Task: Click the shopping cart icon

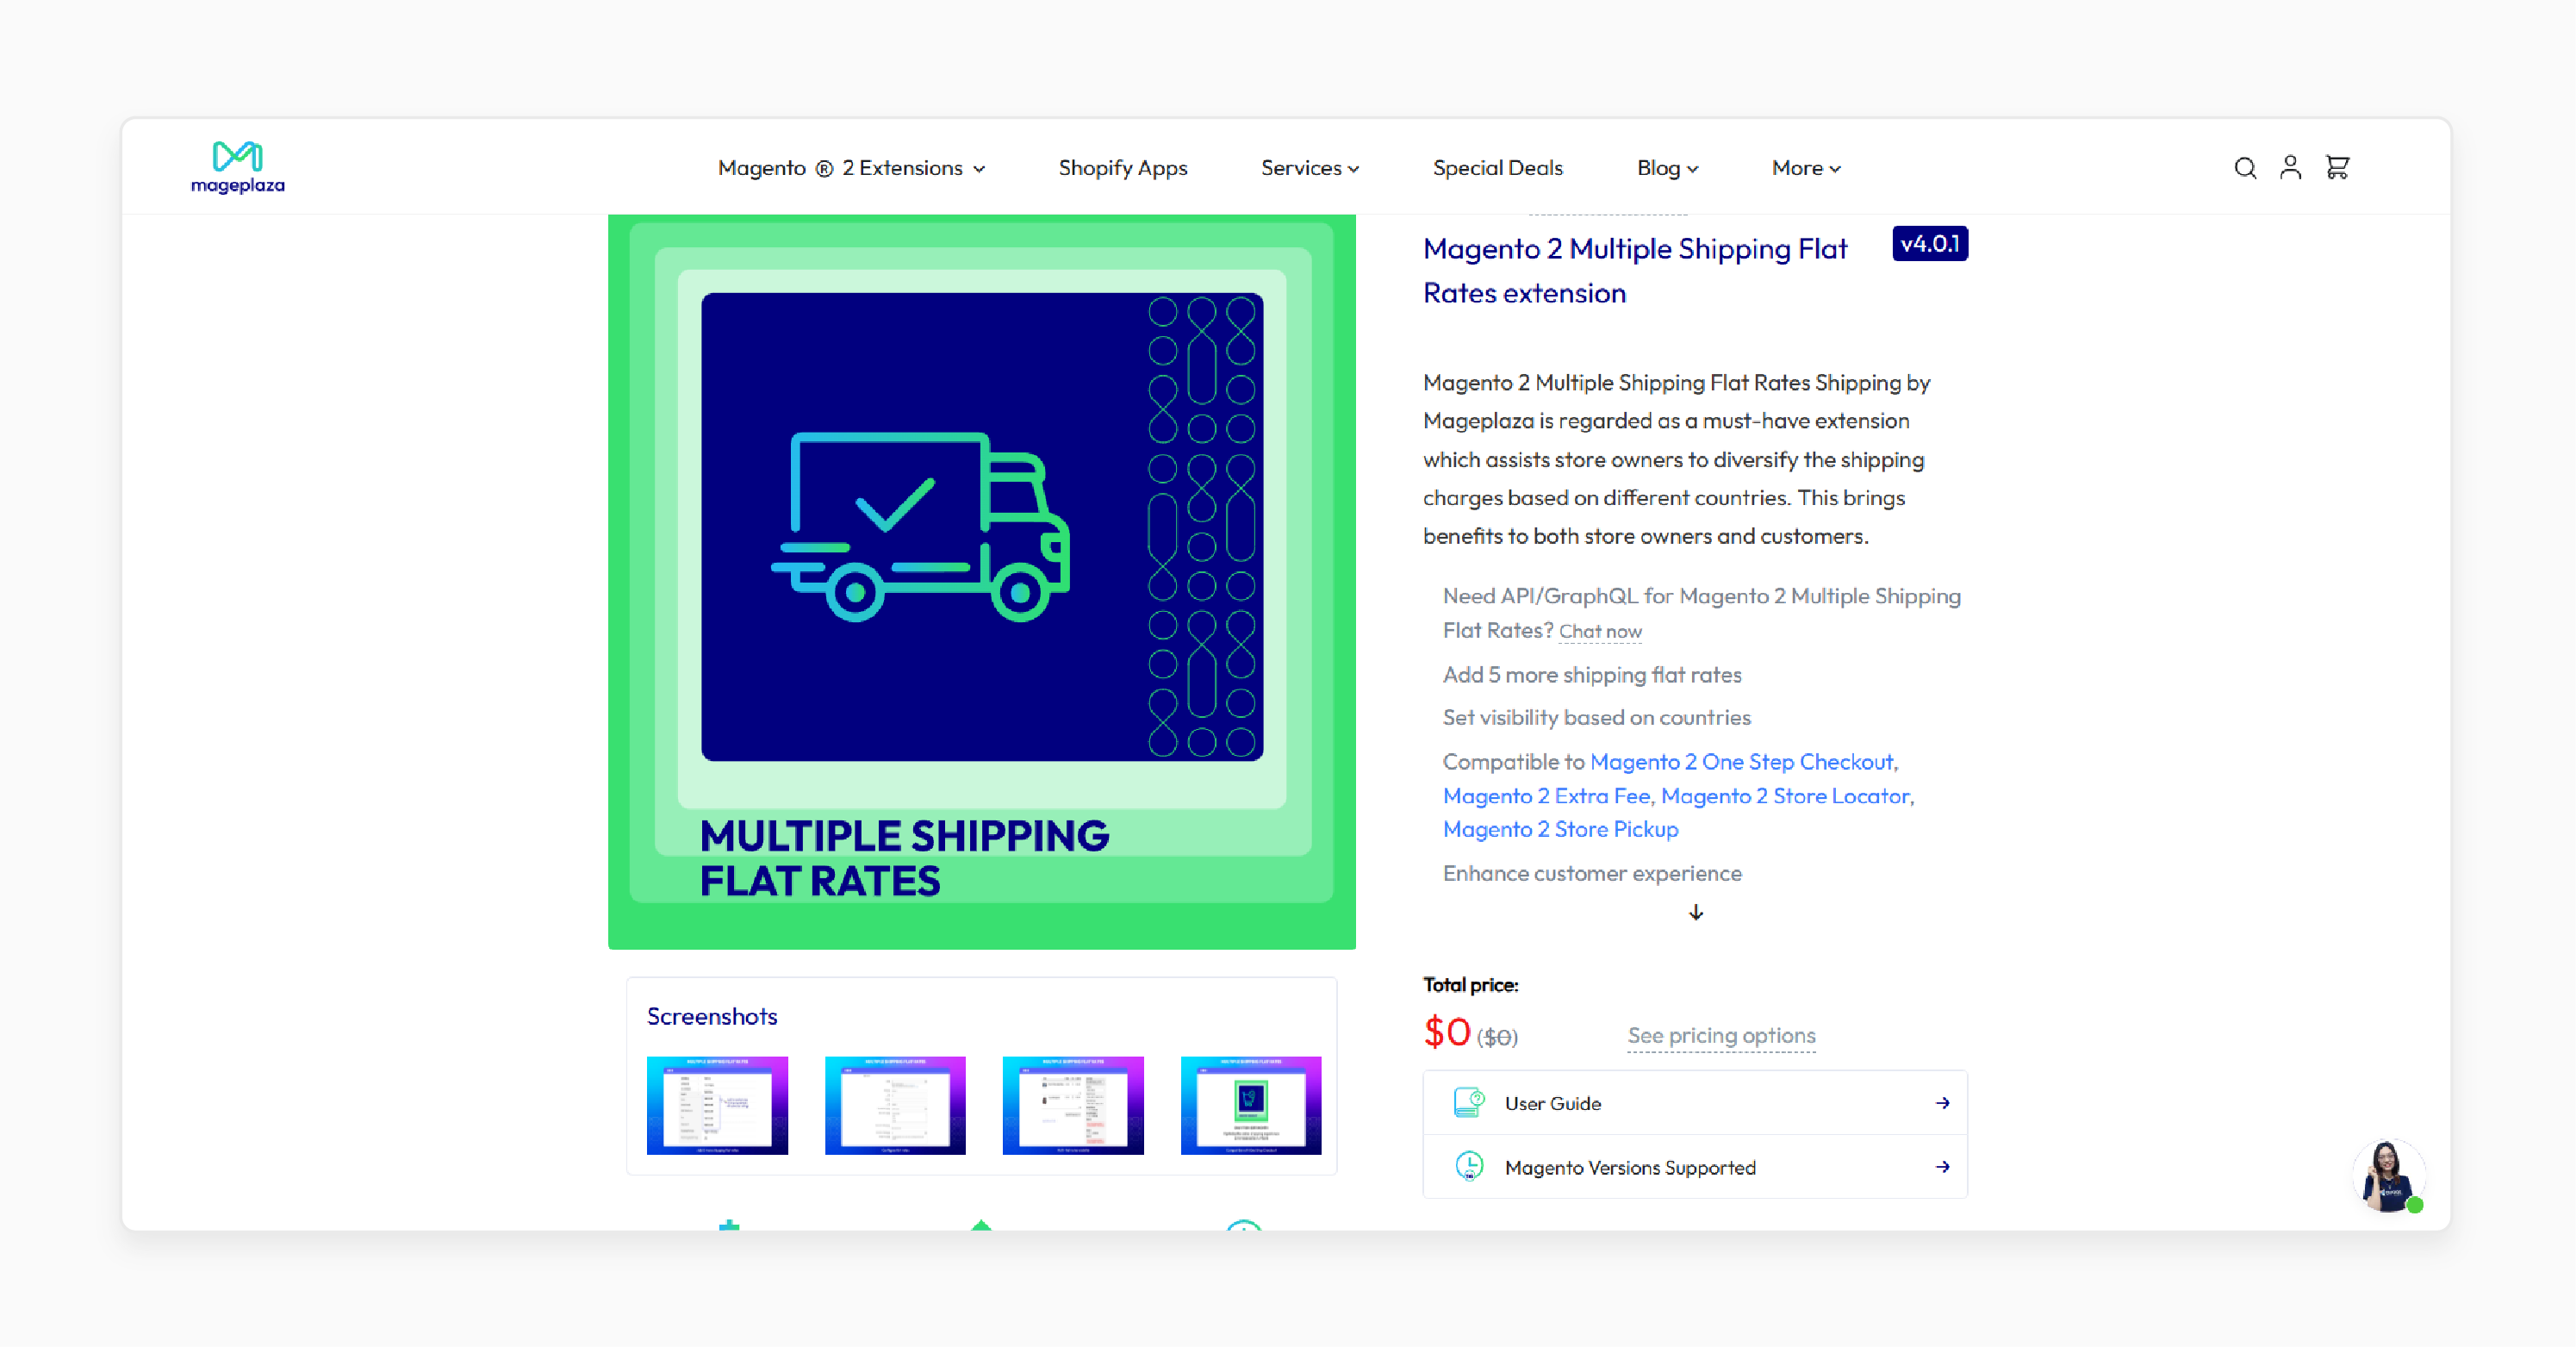Action: (2341, 165)
